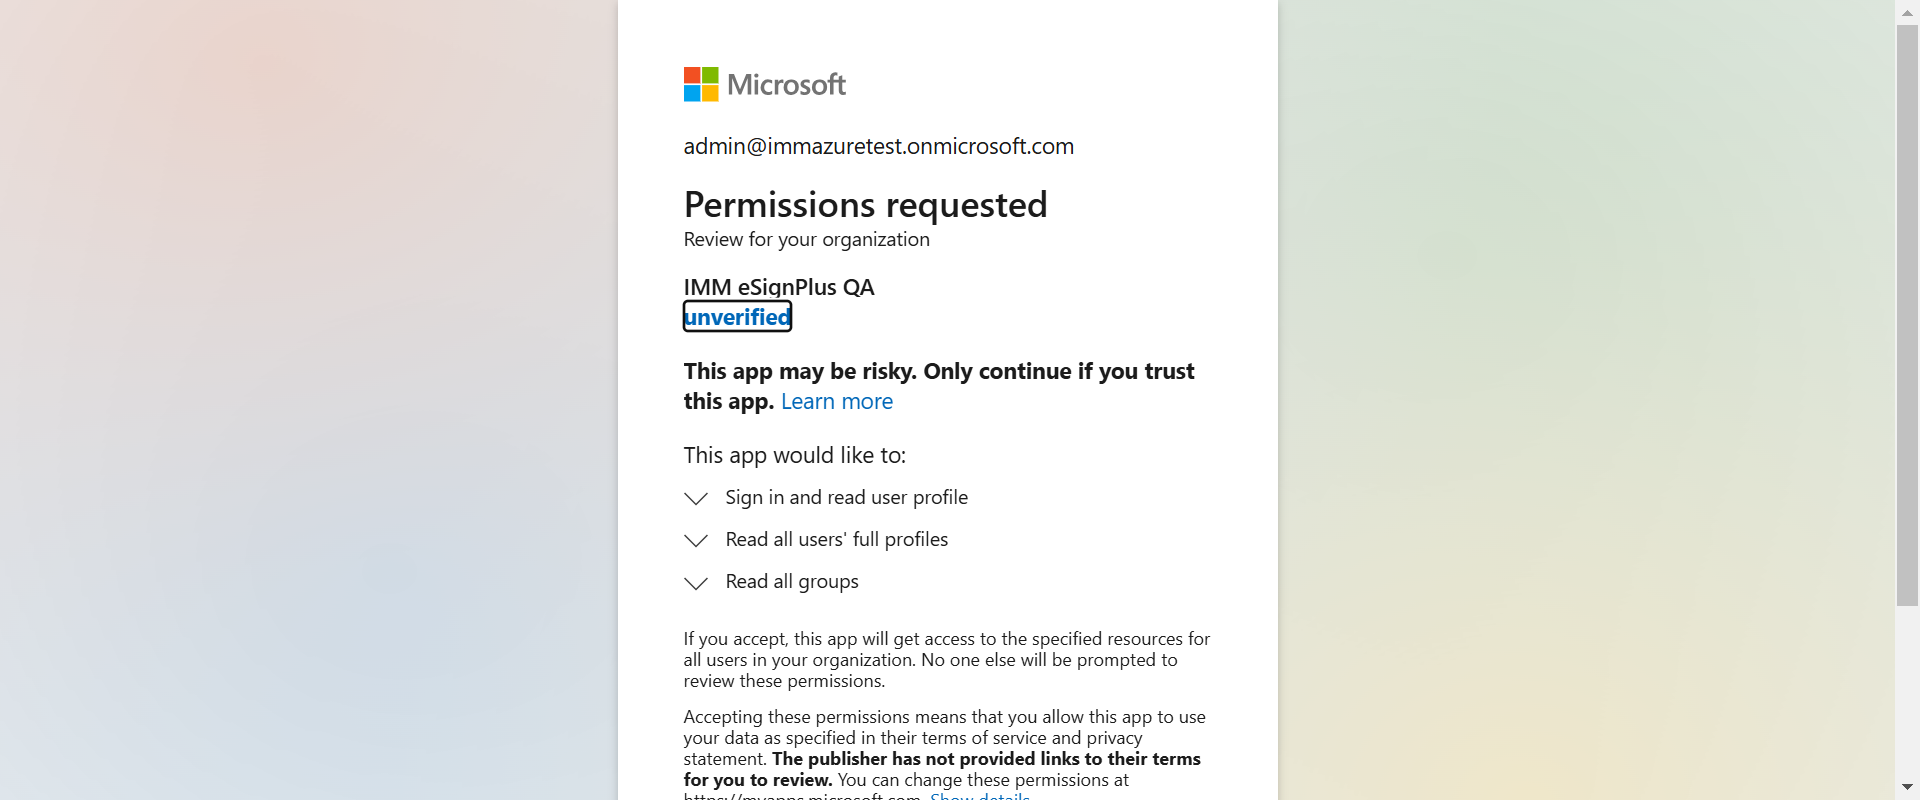Click the IMM eSignPlus QA app name
The width and height of the screenshot is (1920, 800).
tap(778, 288)
